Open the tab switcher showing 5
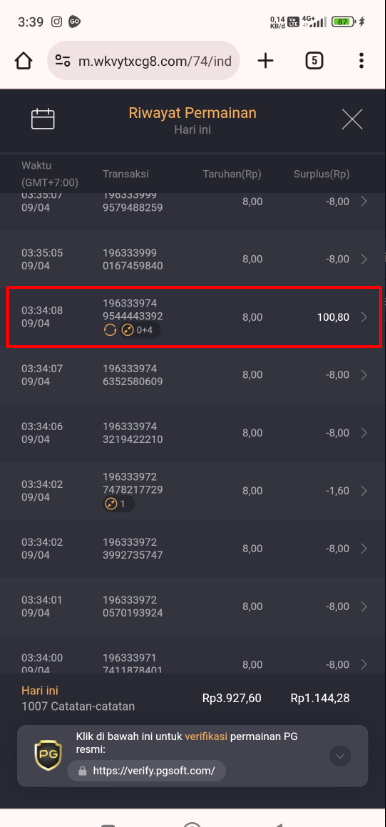This screenshot has width=386, height=827. [x=314, y=61]
